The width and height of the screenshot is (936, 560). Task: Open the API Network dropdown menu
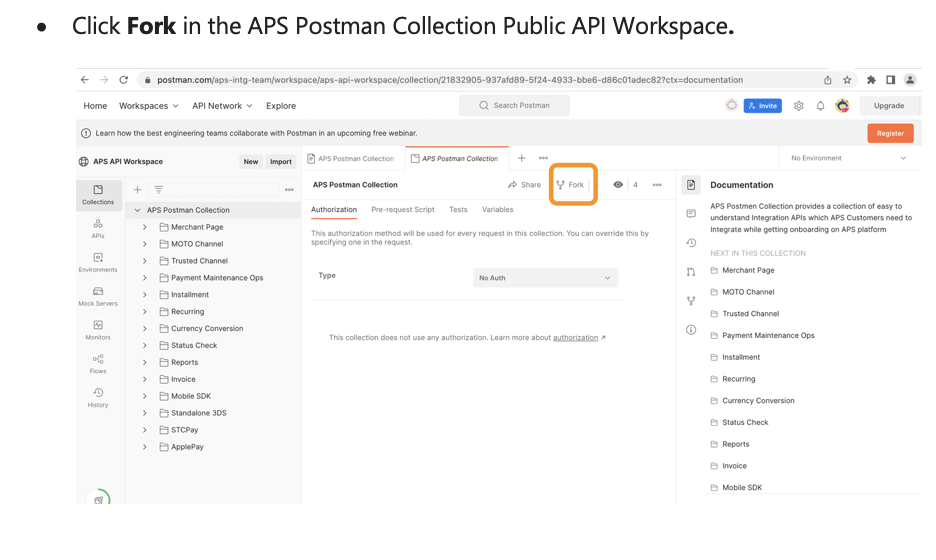point(222,106)
